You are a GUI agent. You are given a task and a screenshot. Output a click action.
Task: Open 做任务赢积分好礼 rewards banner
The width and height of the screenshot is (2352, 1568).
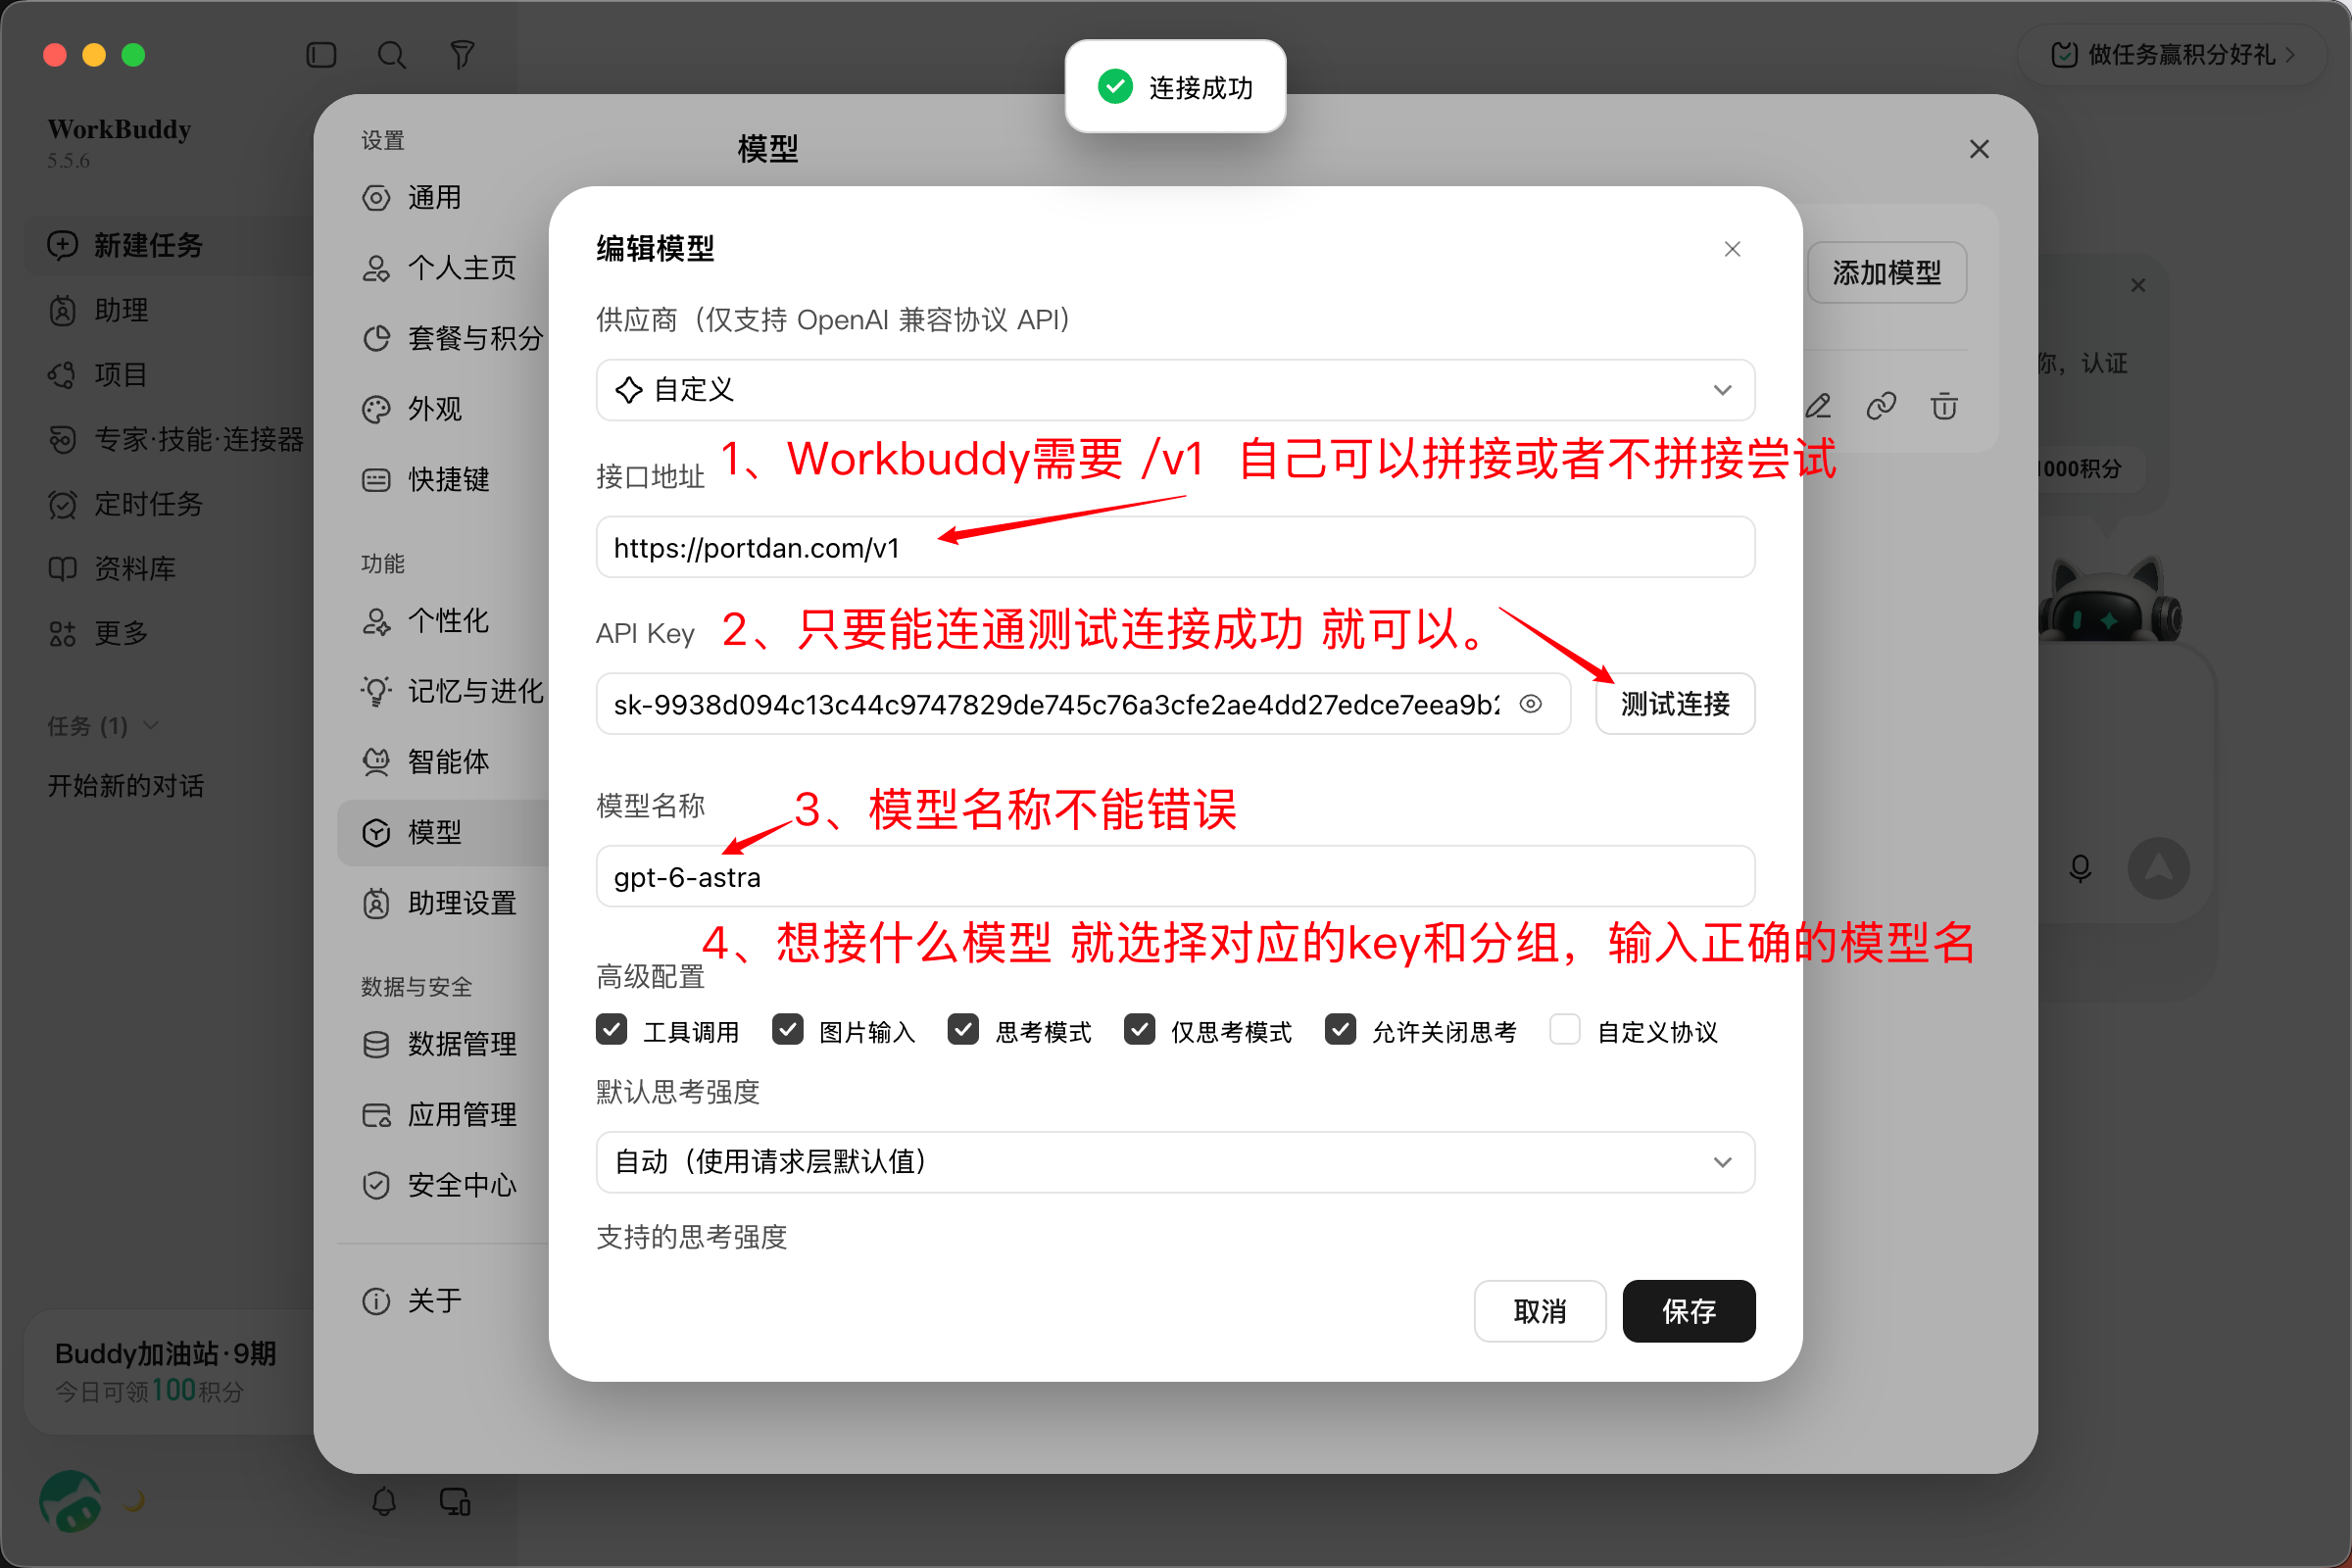pos(2172,55)
